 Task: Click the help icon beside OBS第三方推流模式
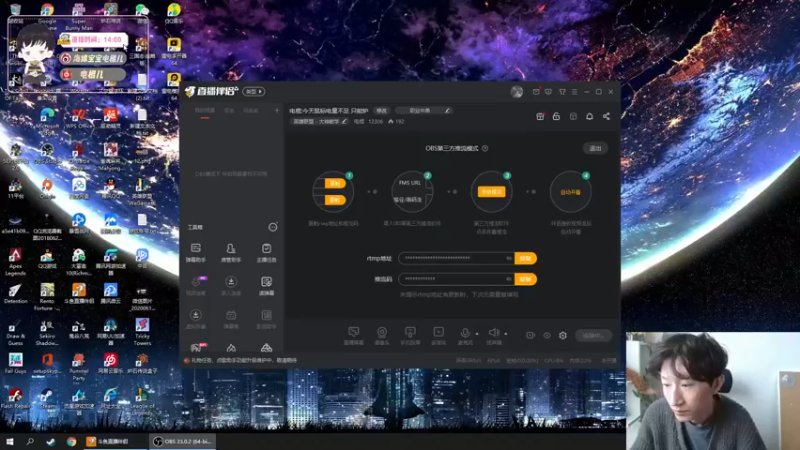click(485, 148)
